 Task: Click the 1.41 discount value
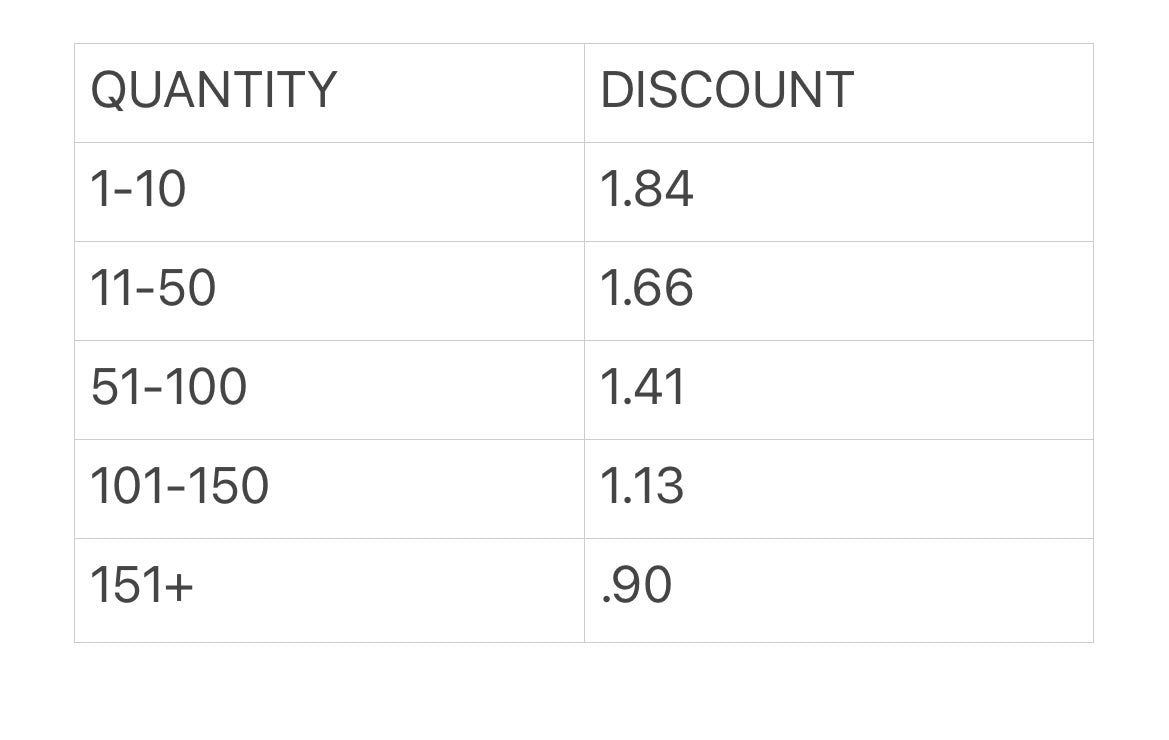[643, 387]
